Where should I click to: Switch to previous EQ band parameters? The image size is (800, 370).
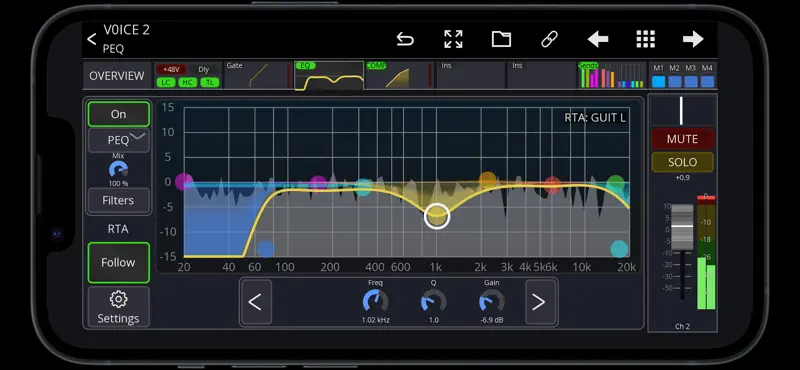(x=256, y=302)
